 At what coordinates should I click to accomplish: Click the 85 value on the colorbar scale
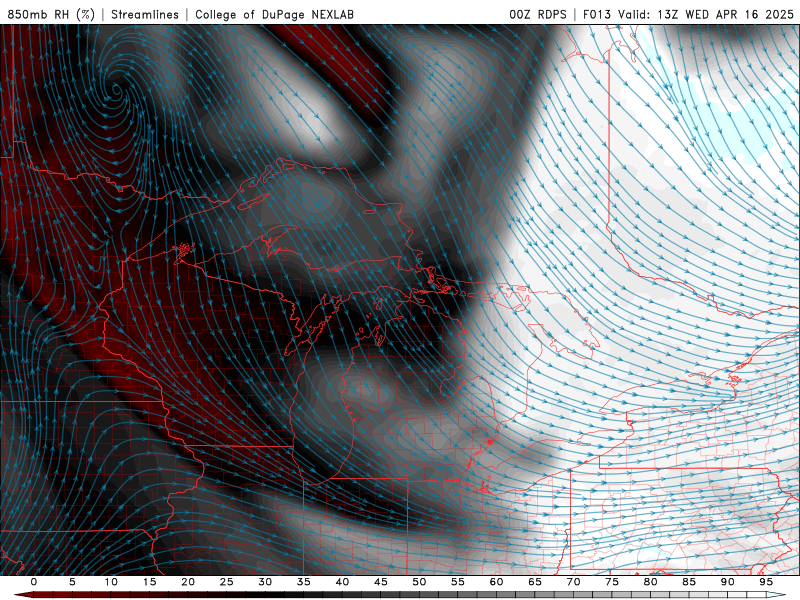pyautogui.click(x=689, y=582)
